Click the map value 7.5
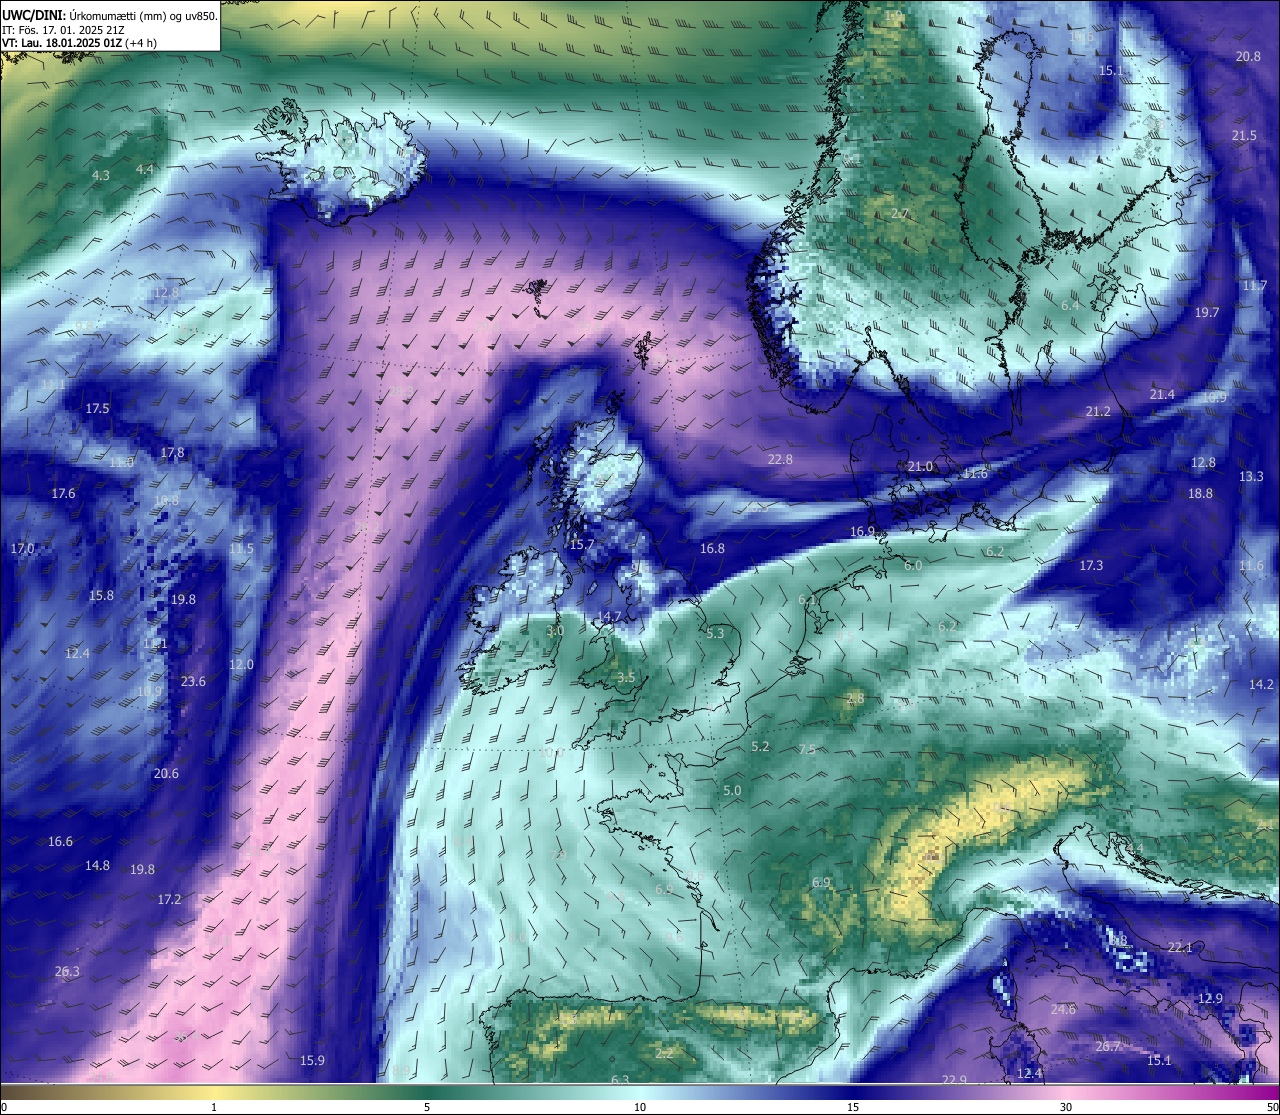This screenshot has height=1115, width=1280. click(807, 749)
